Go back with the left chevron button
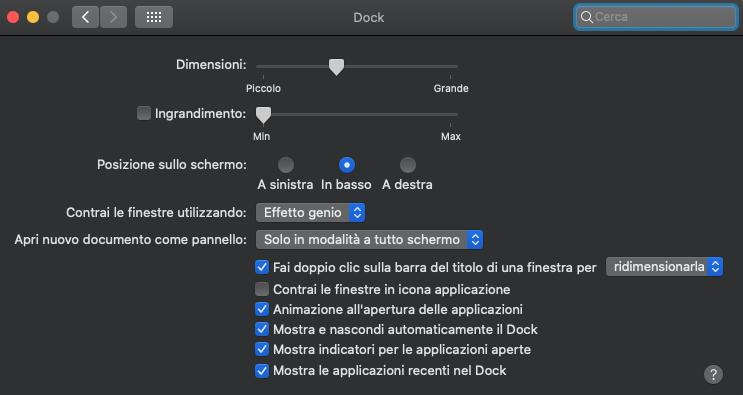The height and width of the screenshot is (395, 743). 85,18
